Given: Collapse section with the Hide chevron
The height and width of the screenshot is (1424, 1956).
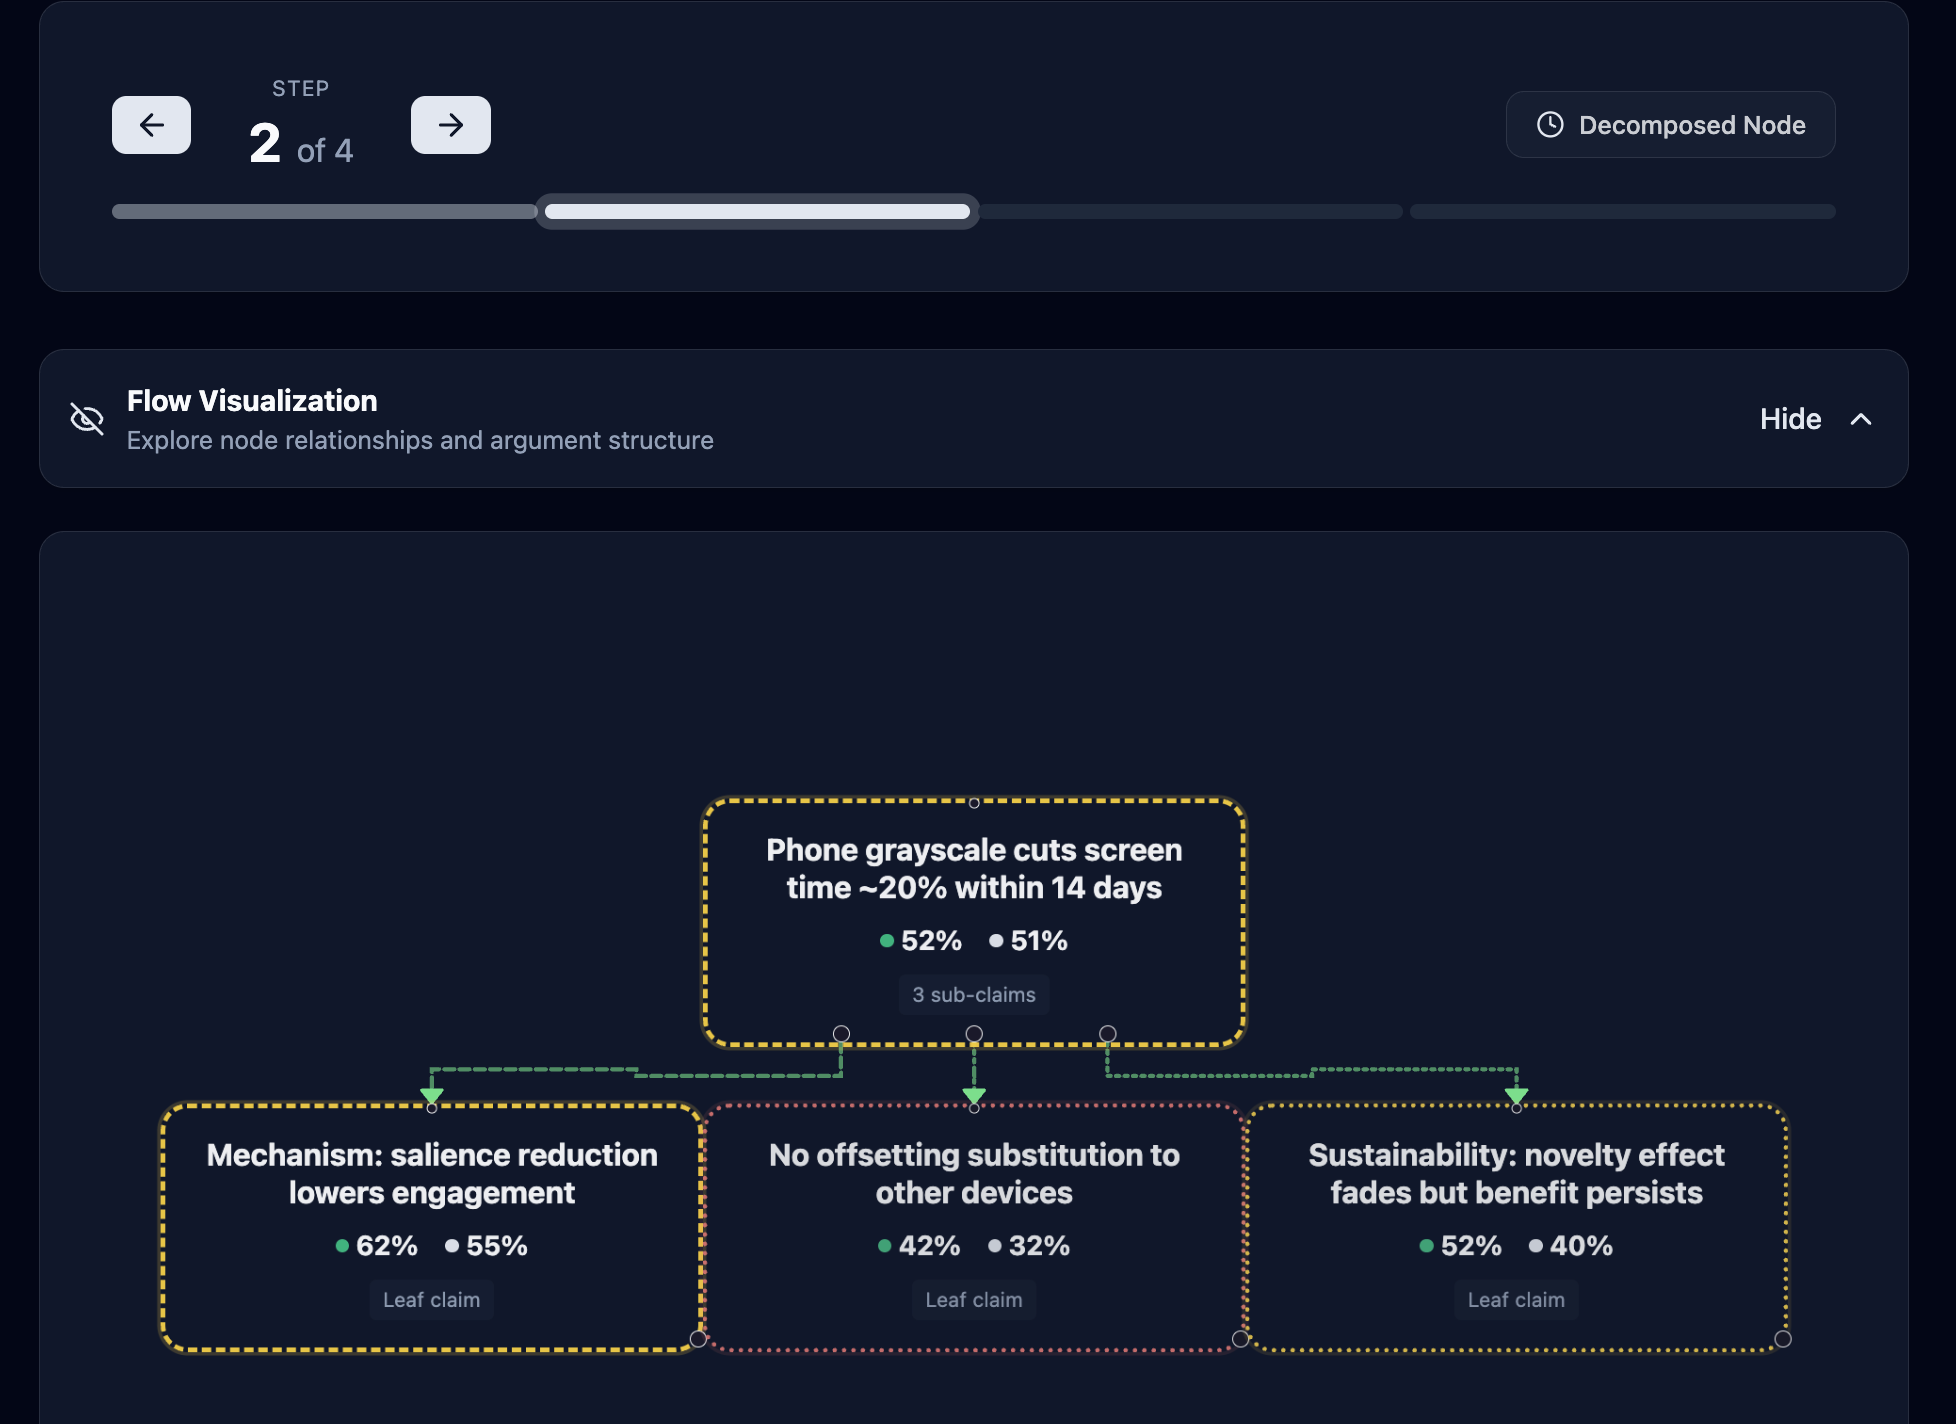Looking at the screenshot, I should [1860, 419].
